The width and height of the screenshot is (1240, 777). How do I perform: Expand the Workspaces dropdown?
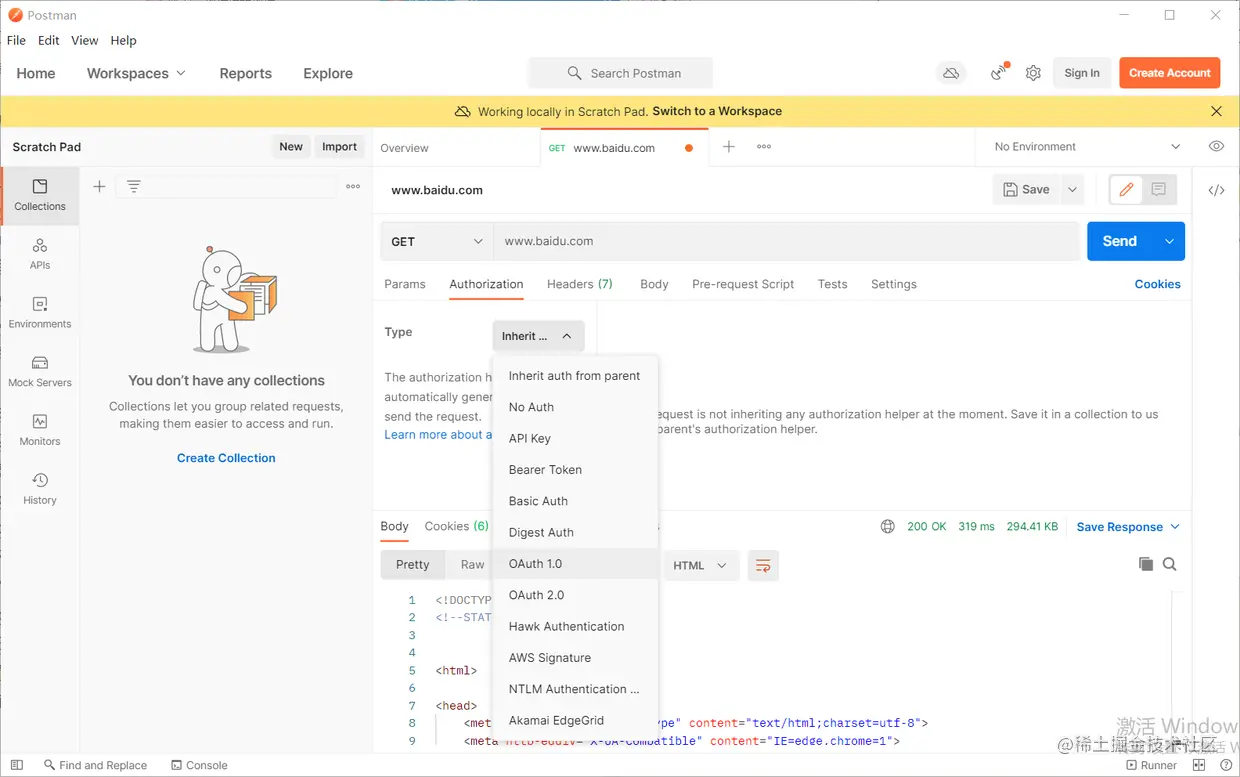(x=136, y=73)
